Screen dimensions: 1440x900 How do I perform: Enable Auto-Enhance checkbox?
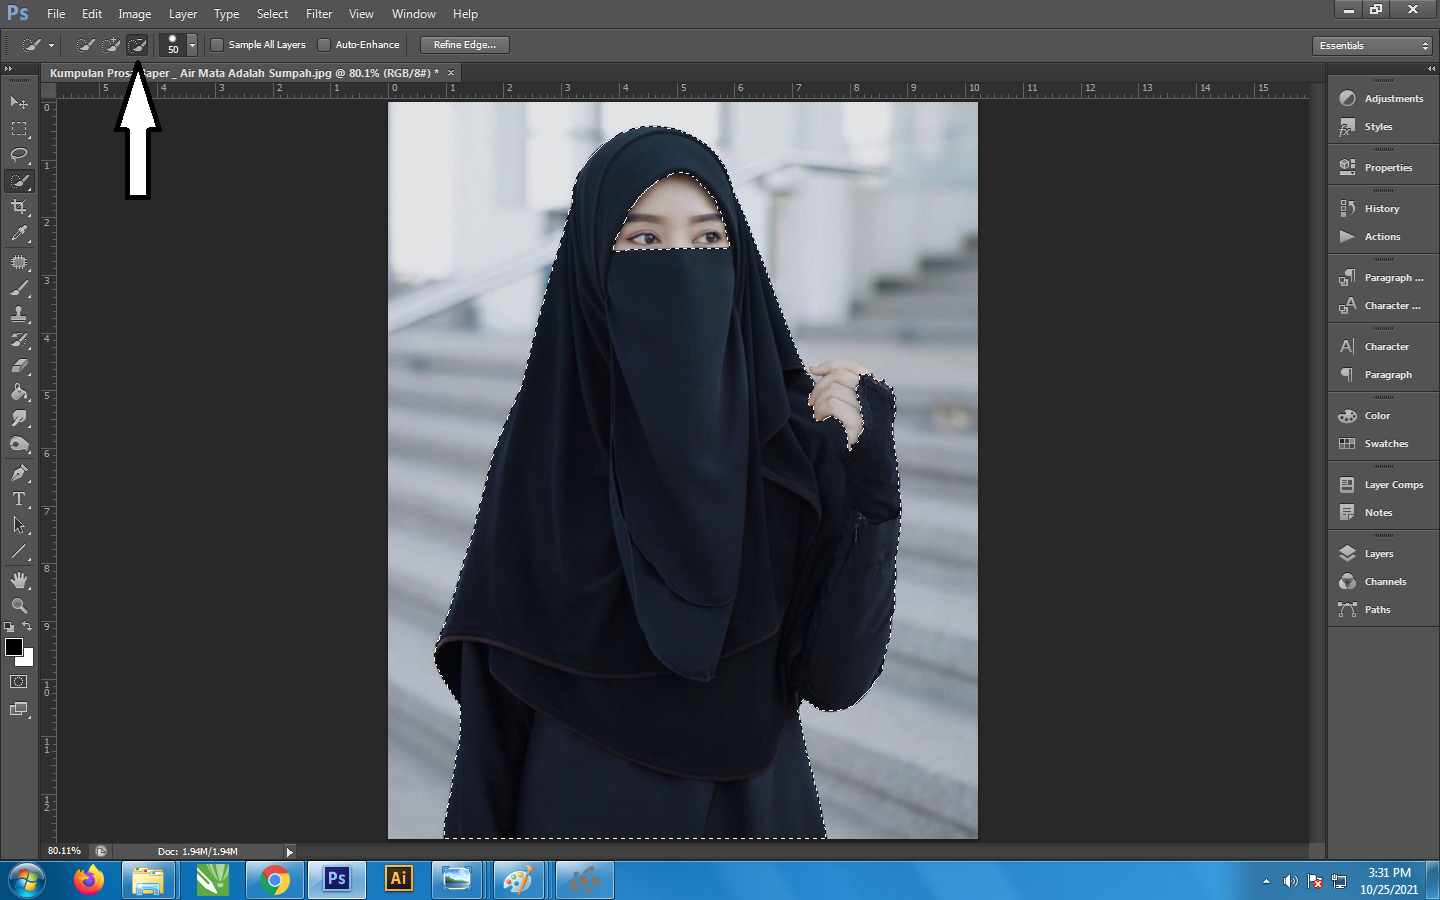coord(324,45)
